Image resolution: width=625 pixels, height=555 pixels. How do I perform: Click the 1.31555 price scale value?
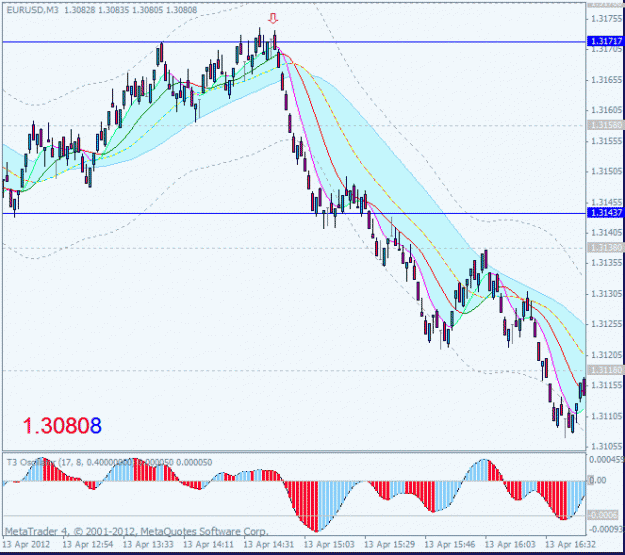pos(607,141)
